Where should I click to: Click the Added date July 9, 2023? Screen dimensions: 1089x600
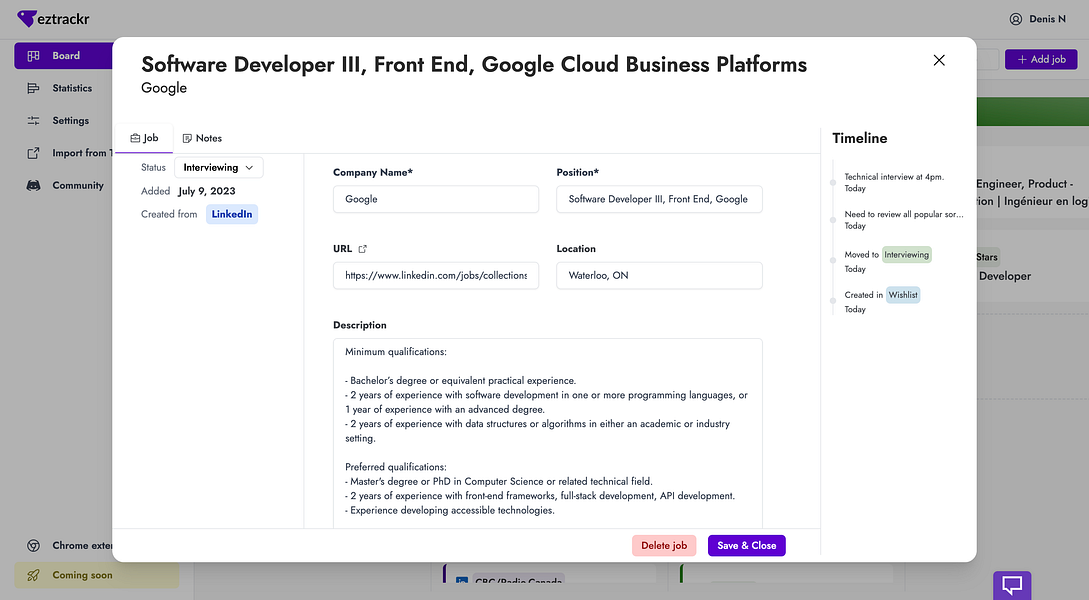pyautogui.click(x=207, y=191)
